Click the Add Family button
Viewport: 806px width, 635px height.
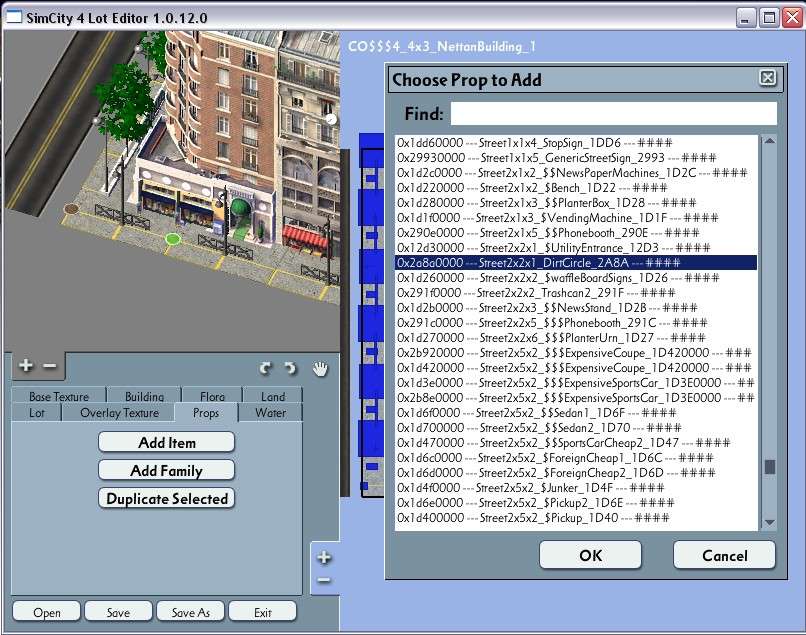[167, 470]
